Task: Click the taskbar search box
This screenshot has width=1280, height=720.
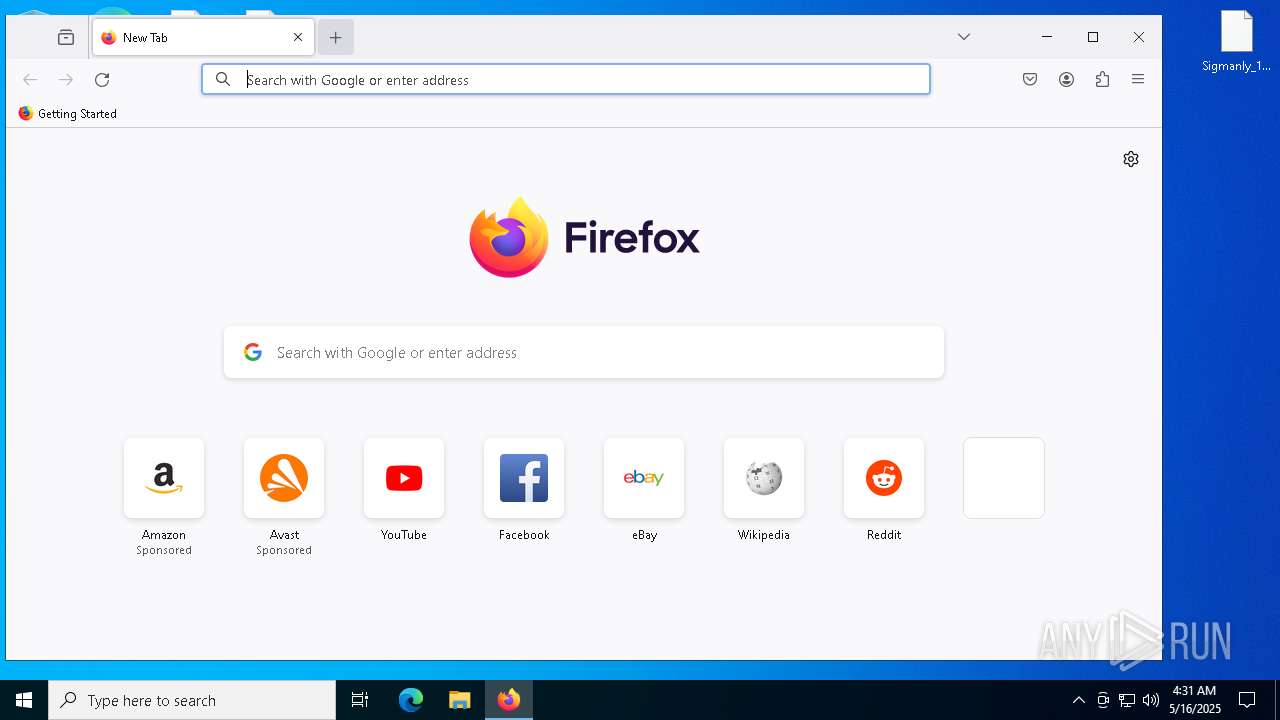Action: click(x=192, y=700)
